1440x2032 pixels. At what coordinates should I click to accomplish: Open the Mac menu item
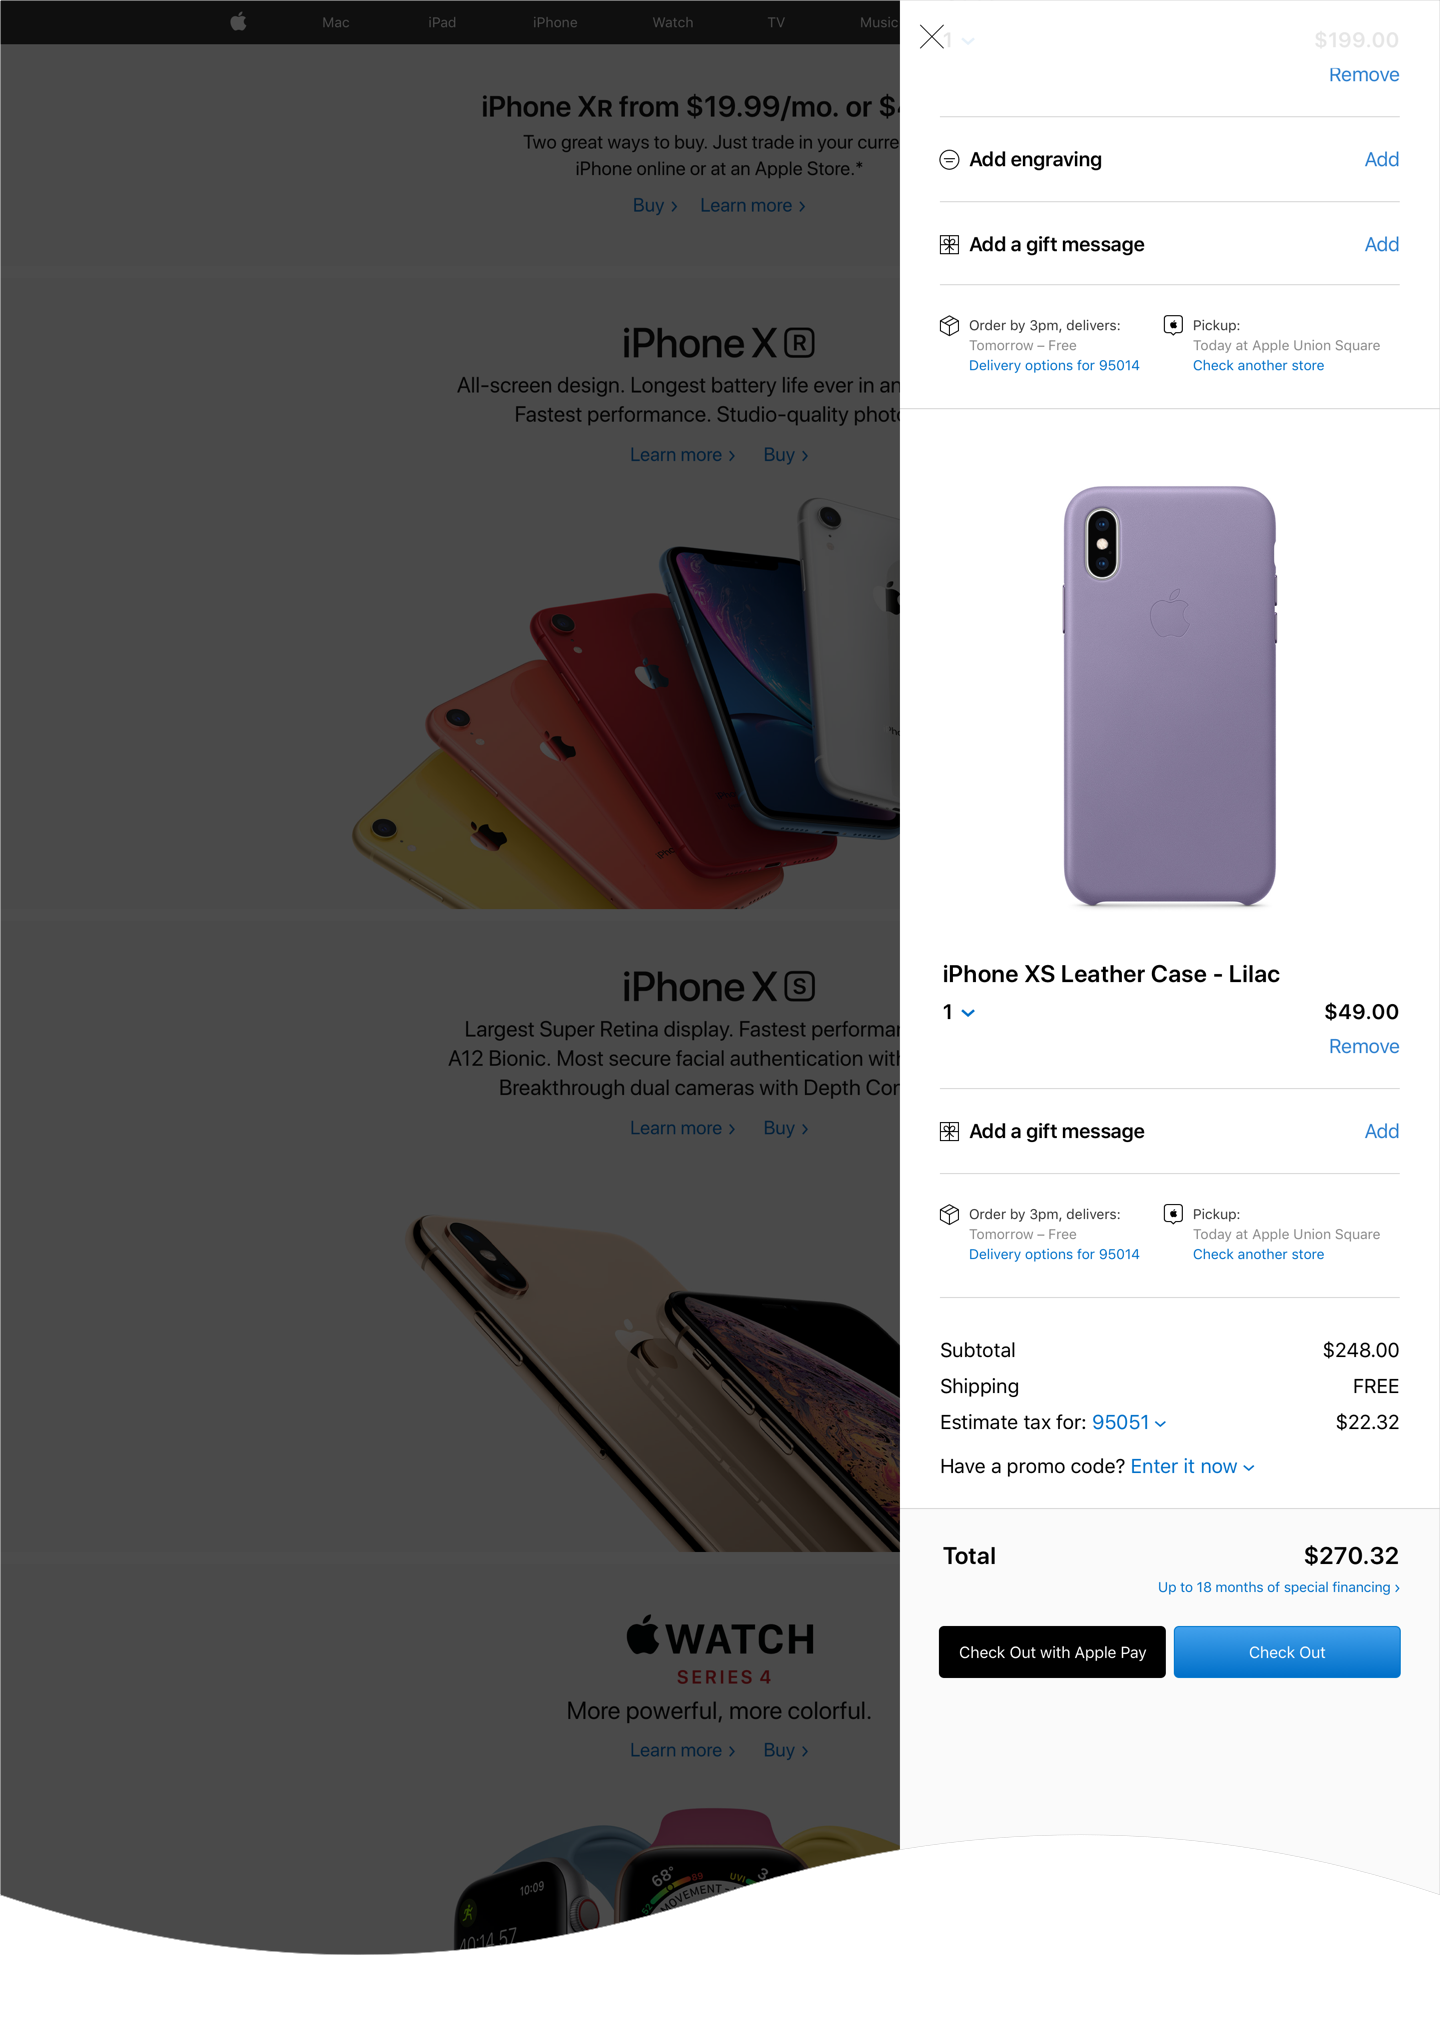pos(336,22)
